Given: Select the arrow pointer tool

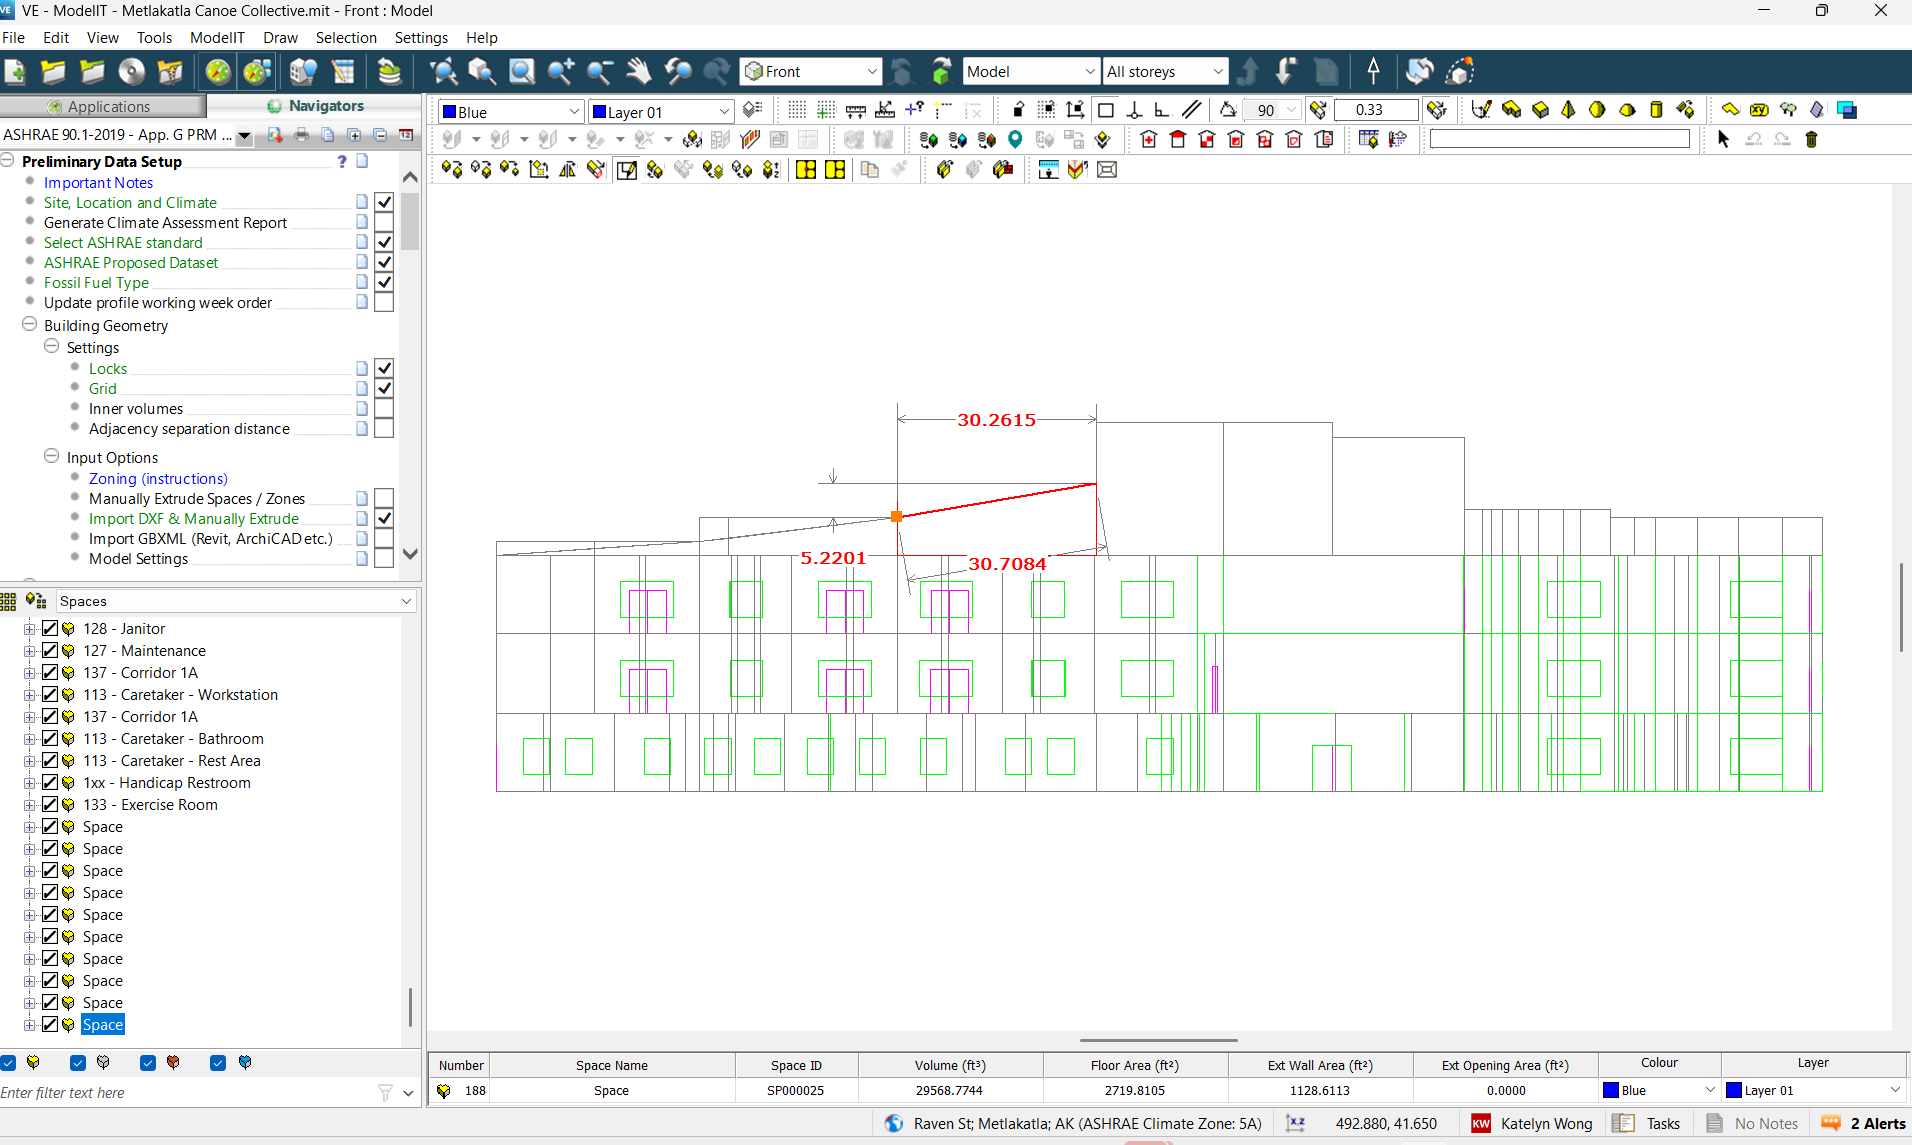Looking at the screenshot, I should click(1723, 140).
